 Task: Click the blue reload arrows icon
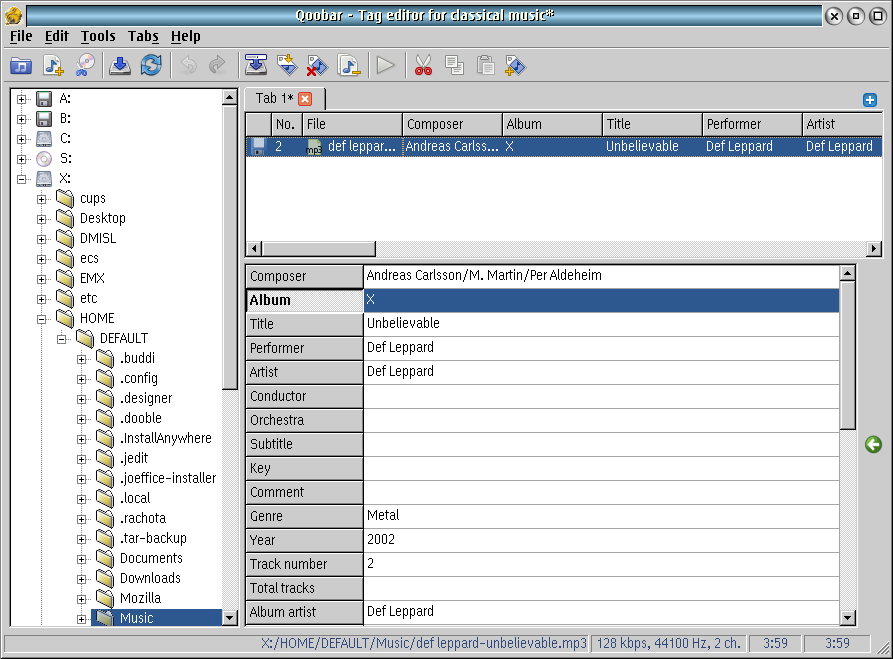151,66
